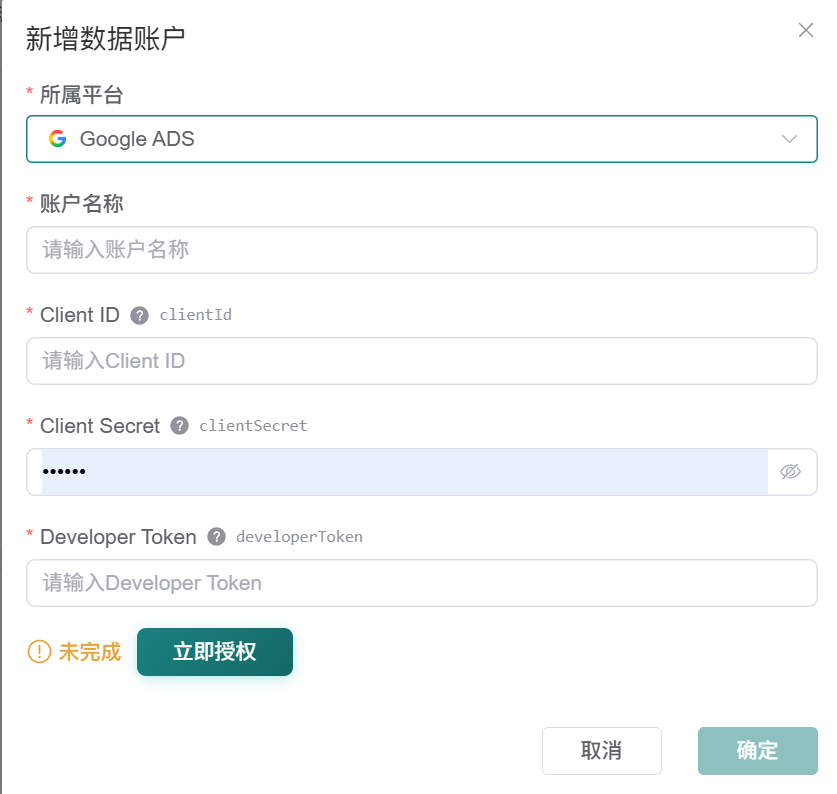Viewport: 837px width, 794px height.
Task: Open the 所属平台 Google ADS dropdown
Action: [422, 139]
